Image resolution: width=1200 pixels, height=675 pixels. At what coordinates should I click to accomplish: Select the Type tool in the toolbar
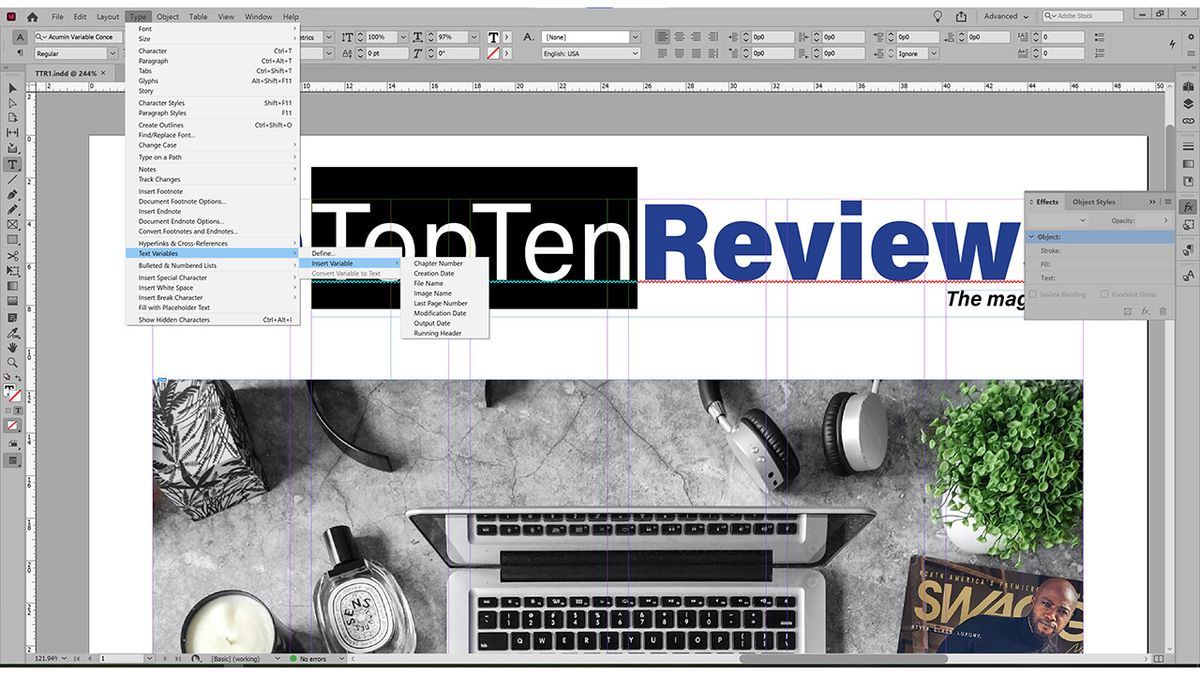coord(14,166)
